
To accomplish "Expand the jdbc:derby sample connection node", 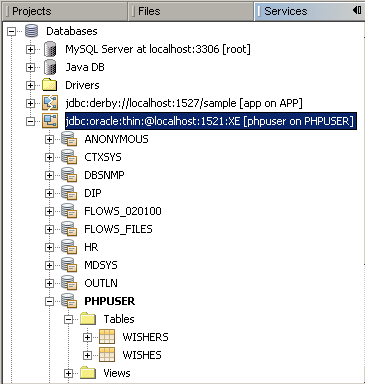I will tap(30, 103).
